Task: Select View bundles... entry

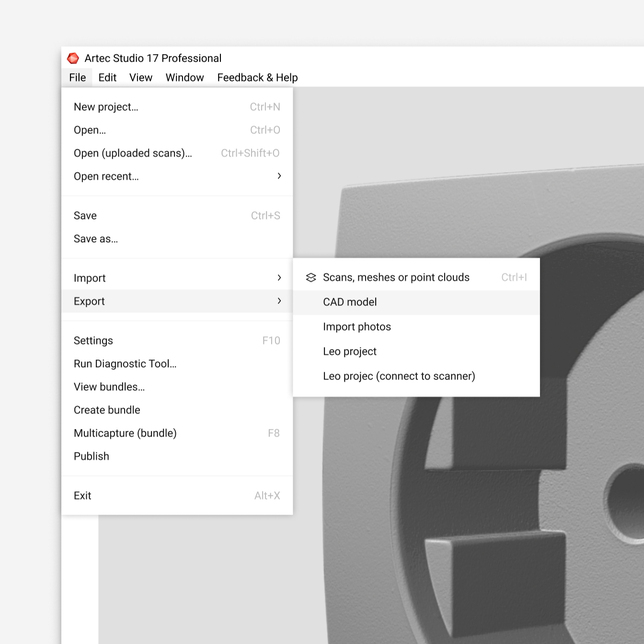Action: pyautogui.click(x=177, y=387)
